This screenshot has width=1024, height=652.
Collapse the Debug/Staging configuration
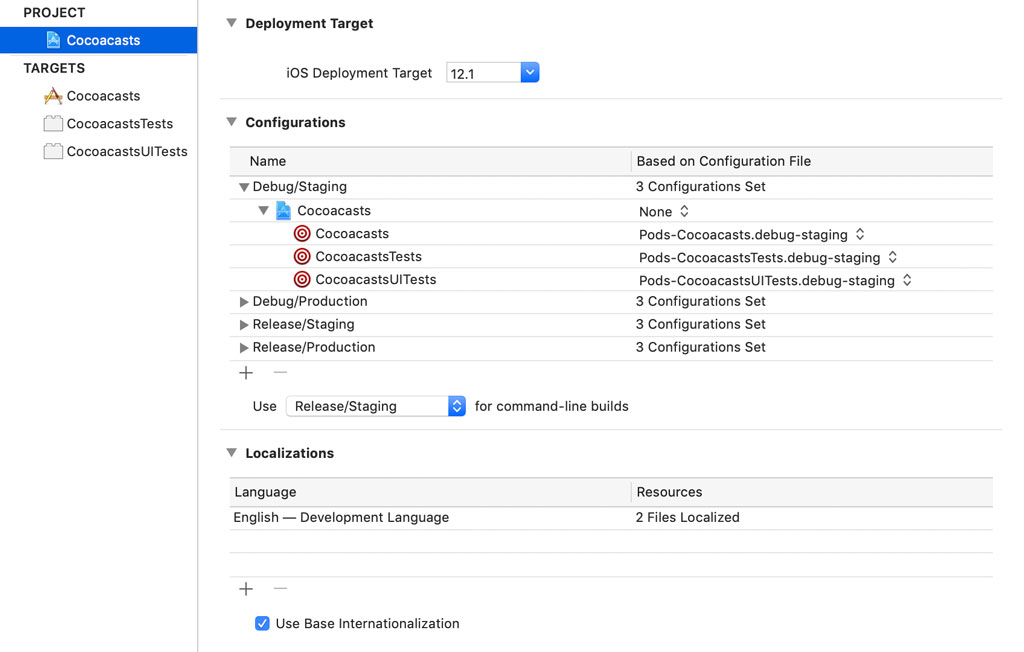tap(243, 186)
